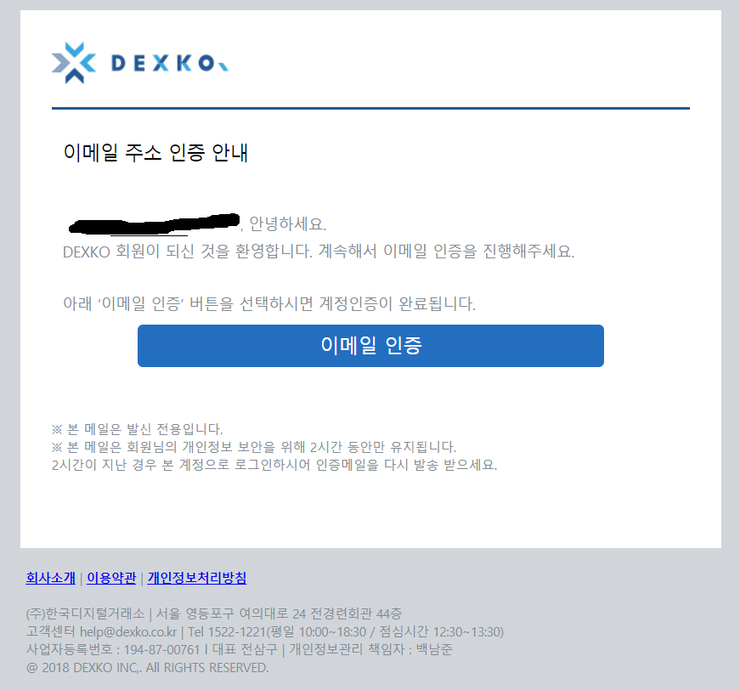Click the address line (주)한국디지털거래소
Screen dimensions: 740x690
tap(214, 614)
